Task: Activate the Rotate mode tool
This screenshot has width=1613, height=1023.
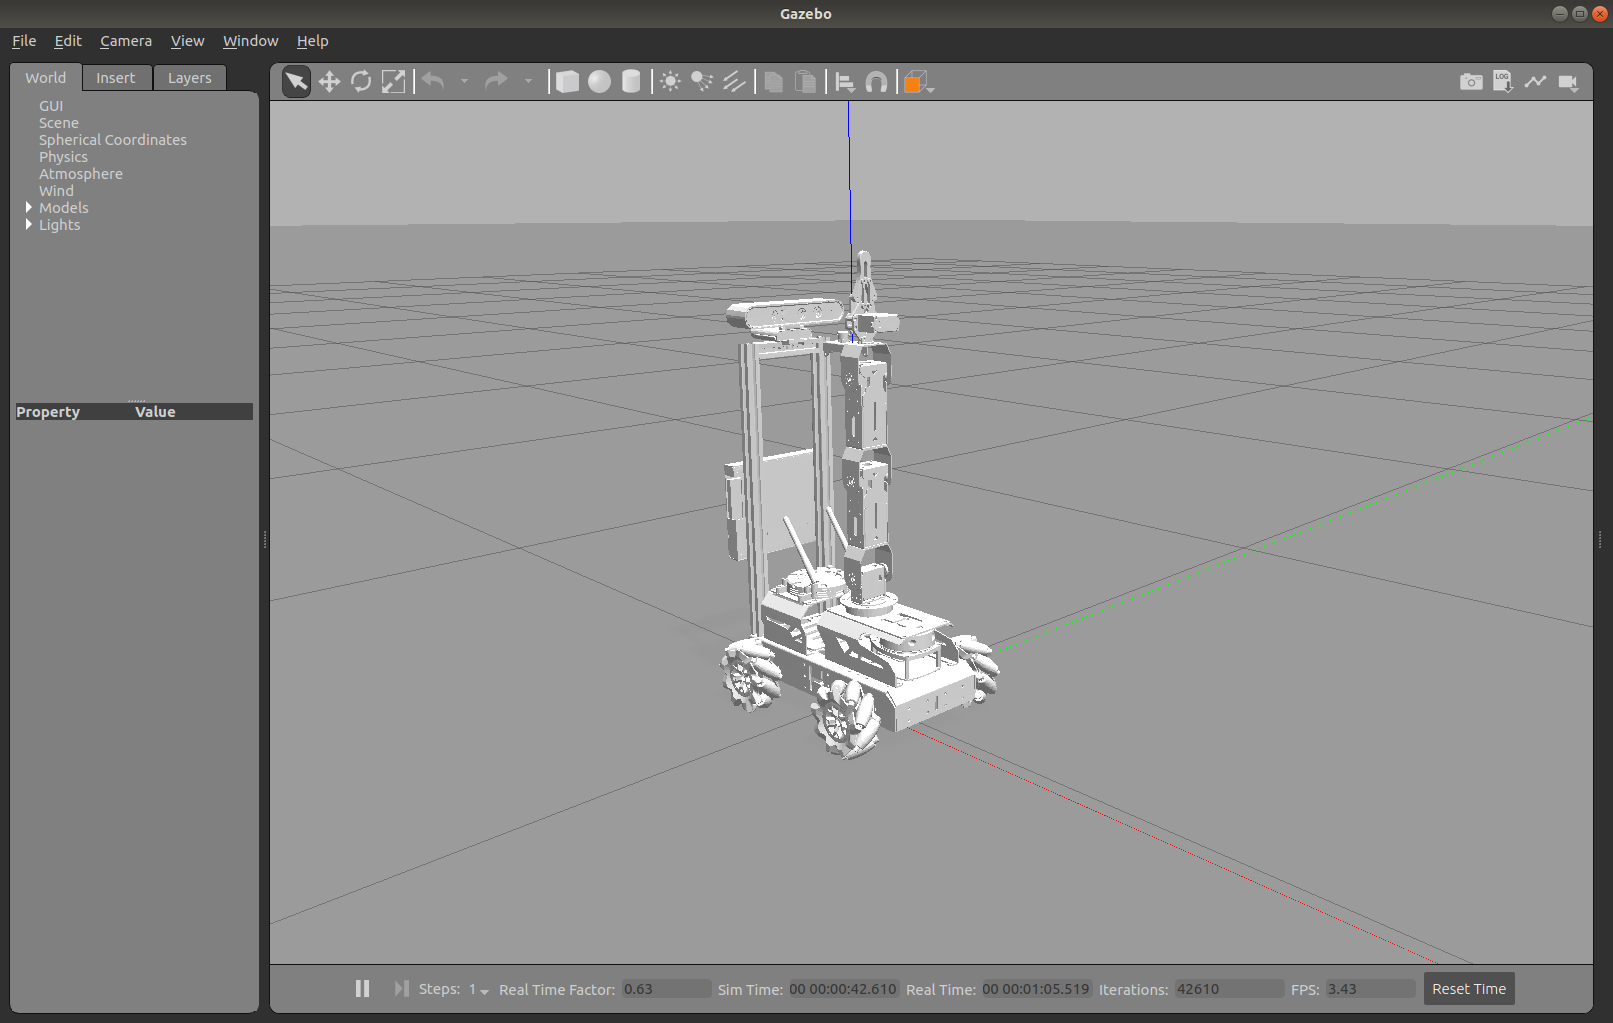Action: [x=361, y=81]
